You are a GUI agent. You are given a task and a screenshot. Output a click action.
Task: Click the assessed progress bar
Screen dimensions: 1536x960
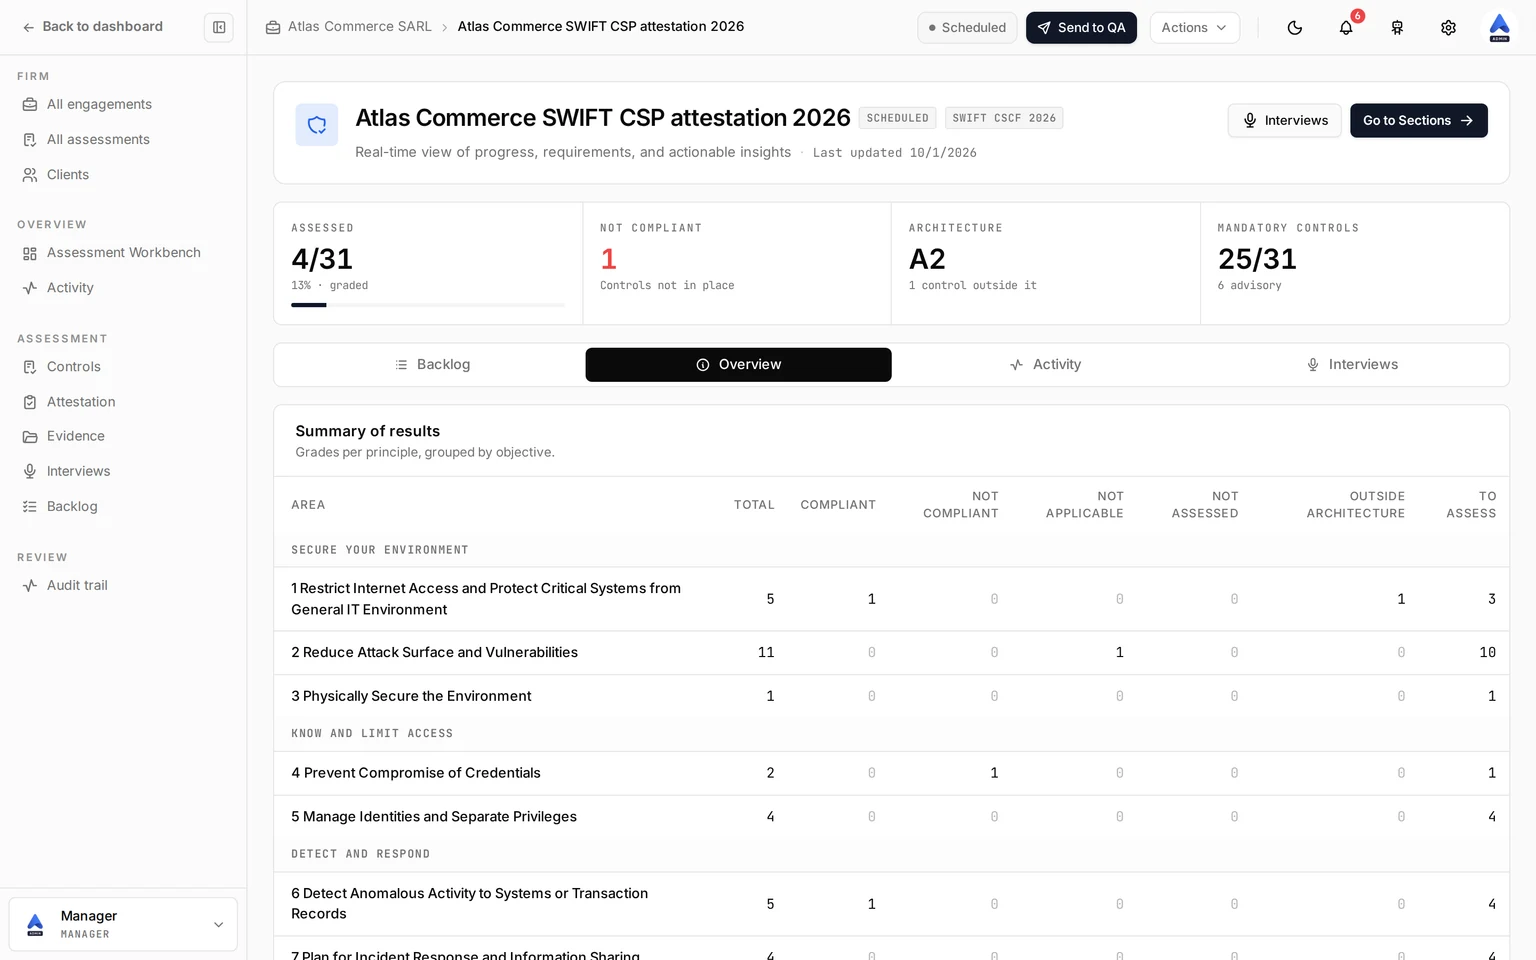tap(428, 305)
